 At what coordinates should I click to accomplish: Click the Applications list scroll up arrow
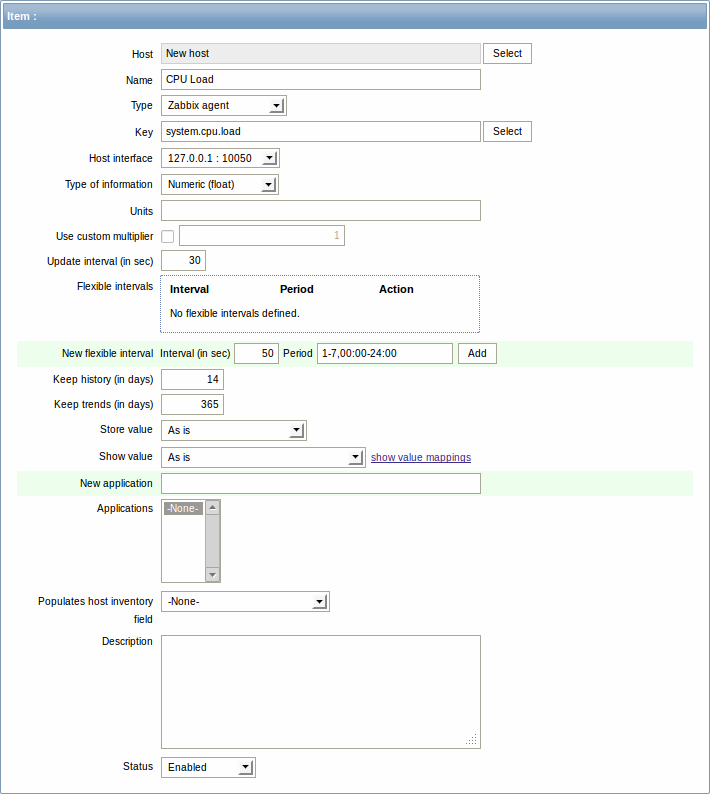coord(213,507)
